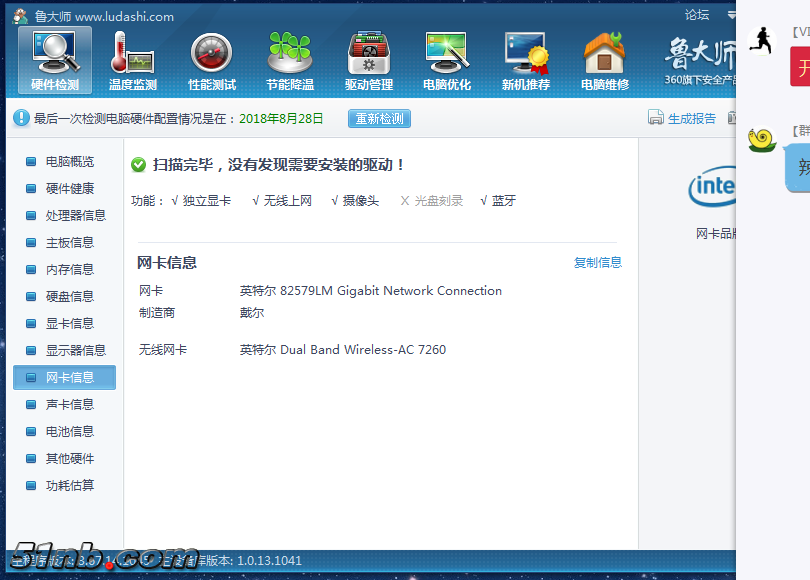Select 电池信息 in the sidebar
The width and height of the screenshot is (810, 580).
(x=69, y=431)
